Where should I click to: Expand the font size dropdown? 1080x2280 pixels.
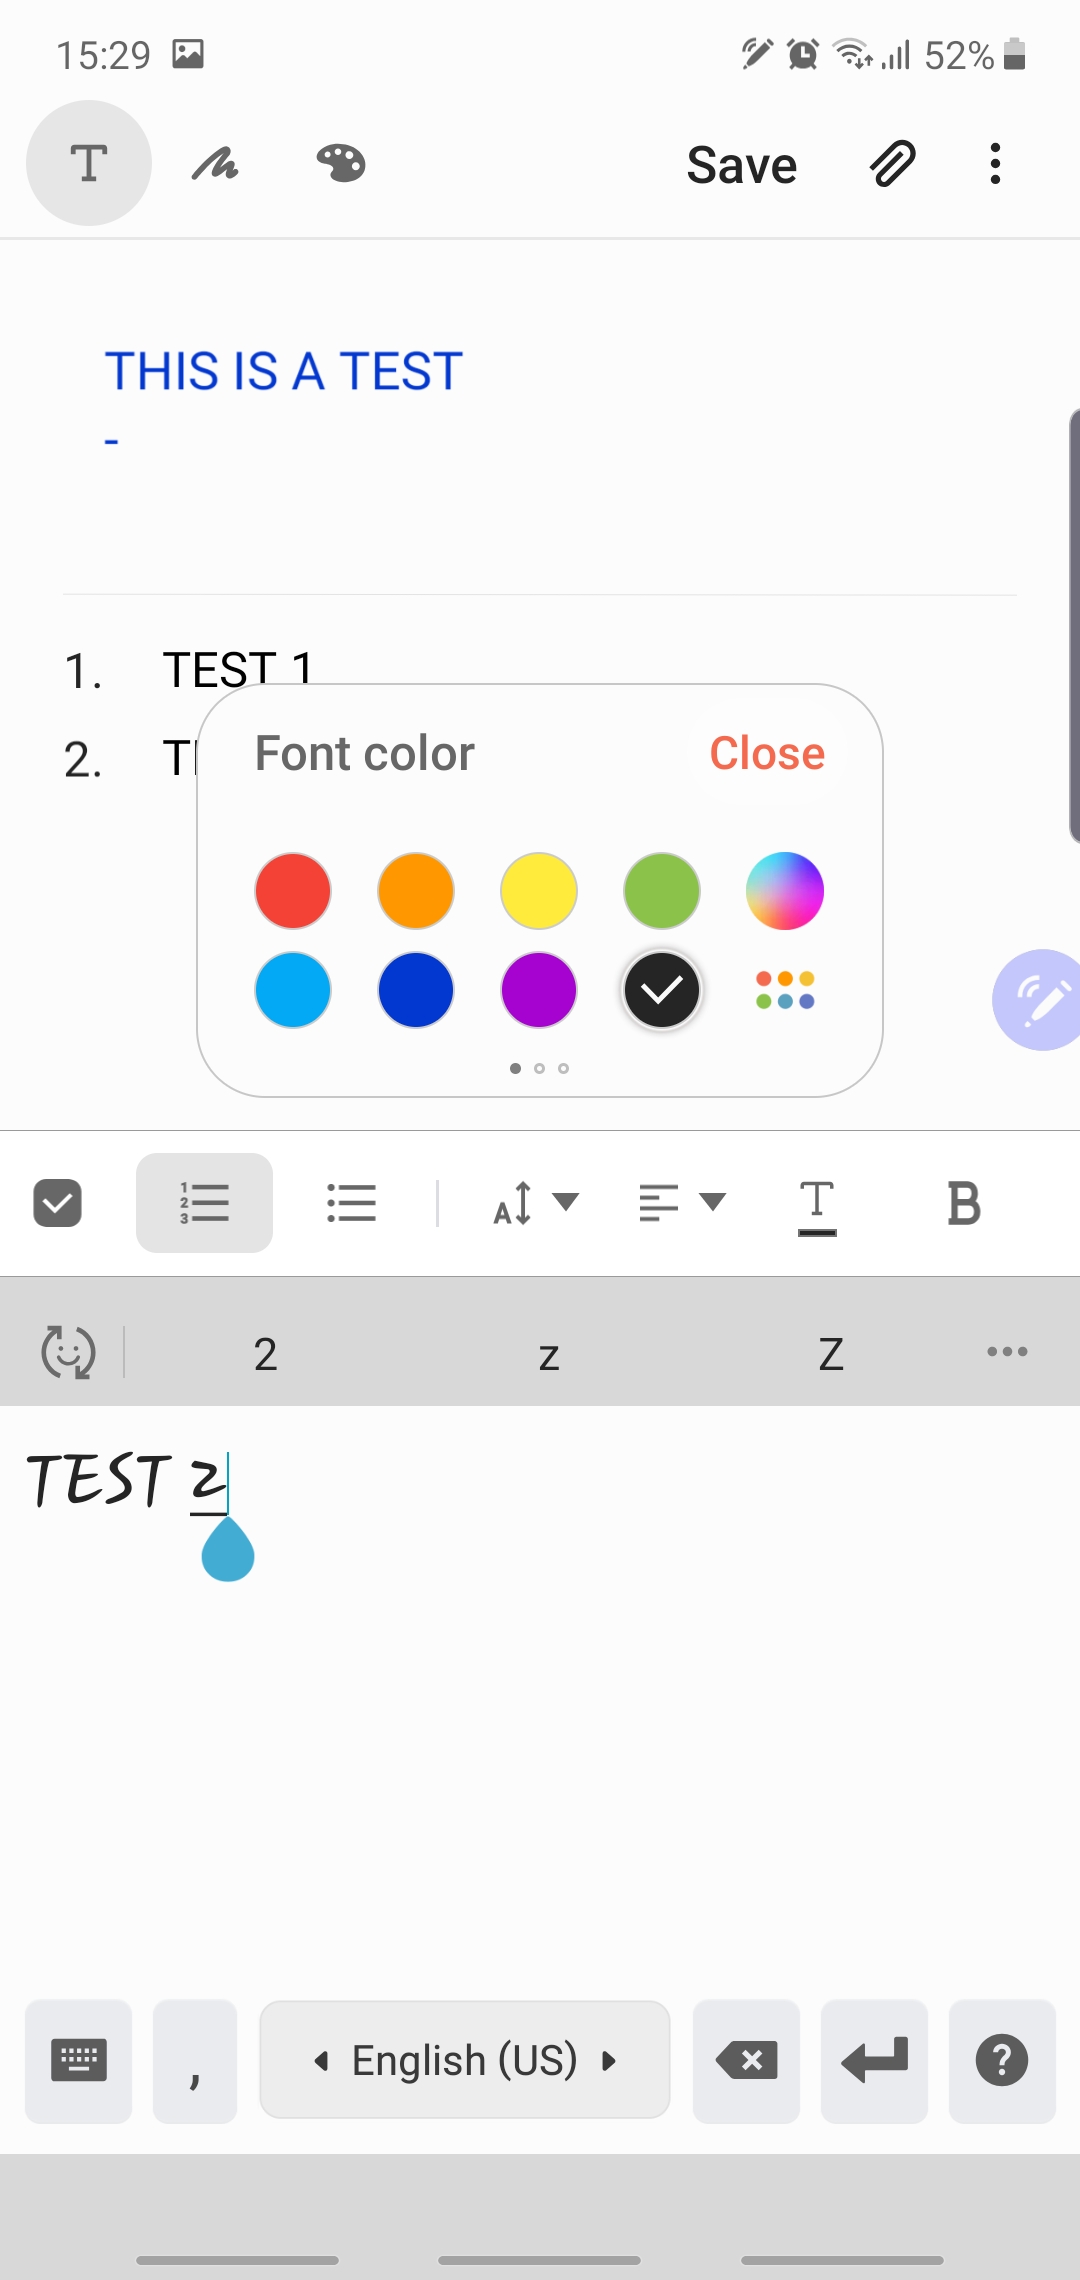[x=536, y=1202]
